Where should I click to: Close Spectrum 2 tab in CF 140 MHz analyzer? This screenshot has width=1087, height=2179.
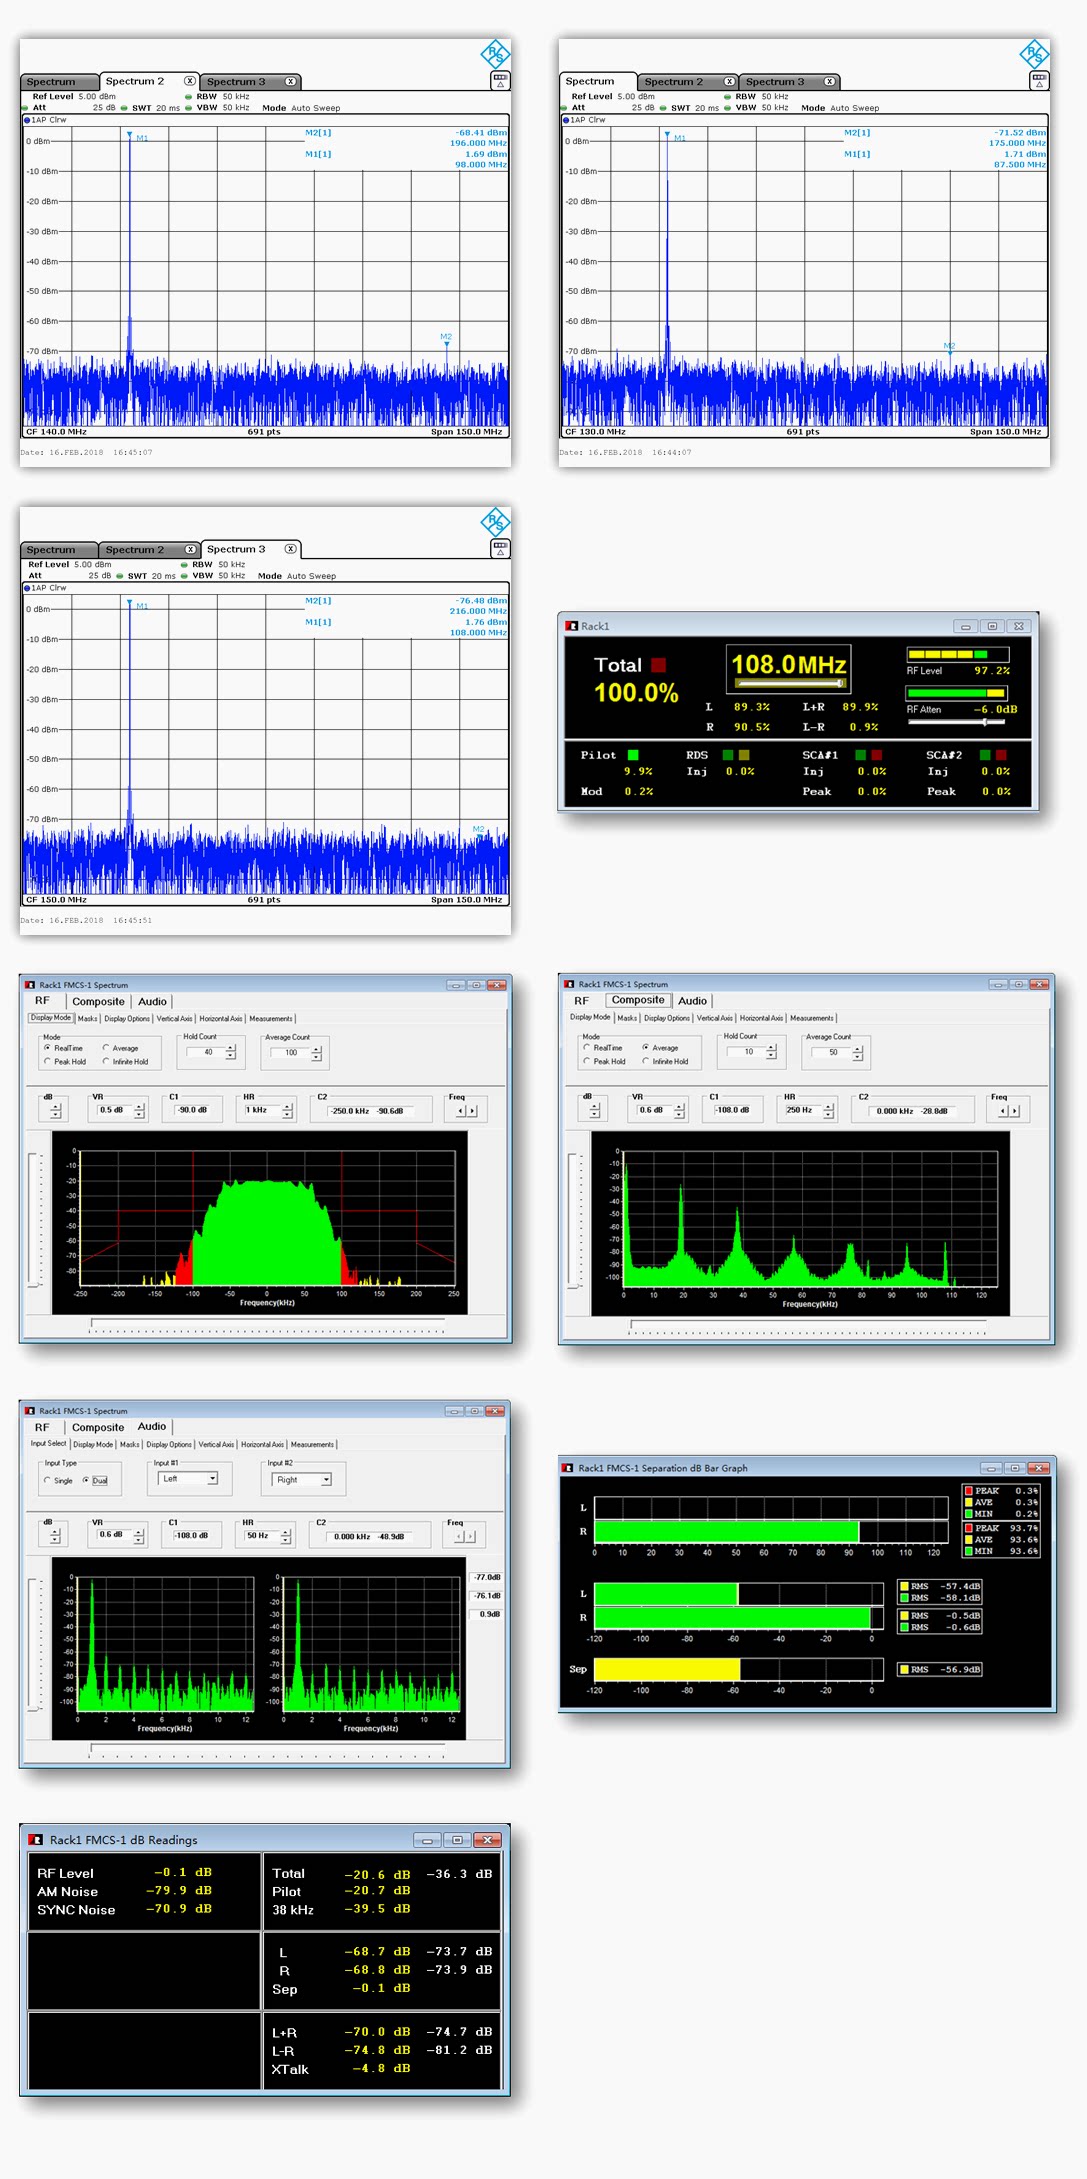click(189, 81)
